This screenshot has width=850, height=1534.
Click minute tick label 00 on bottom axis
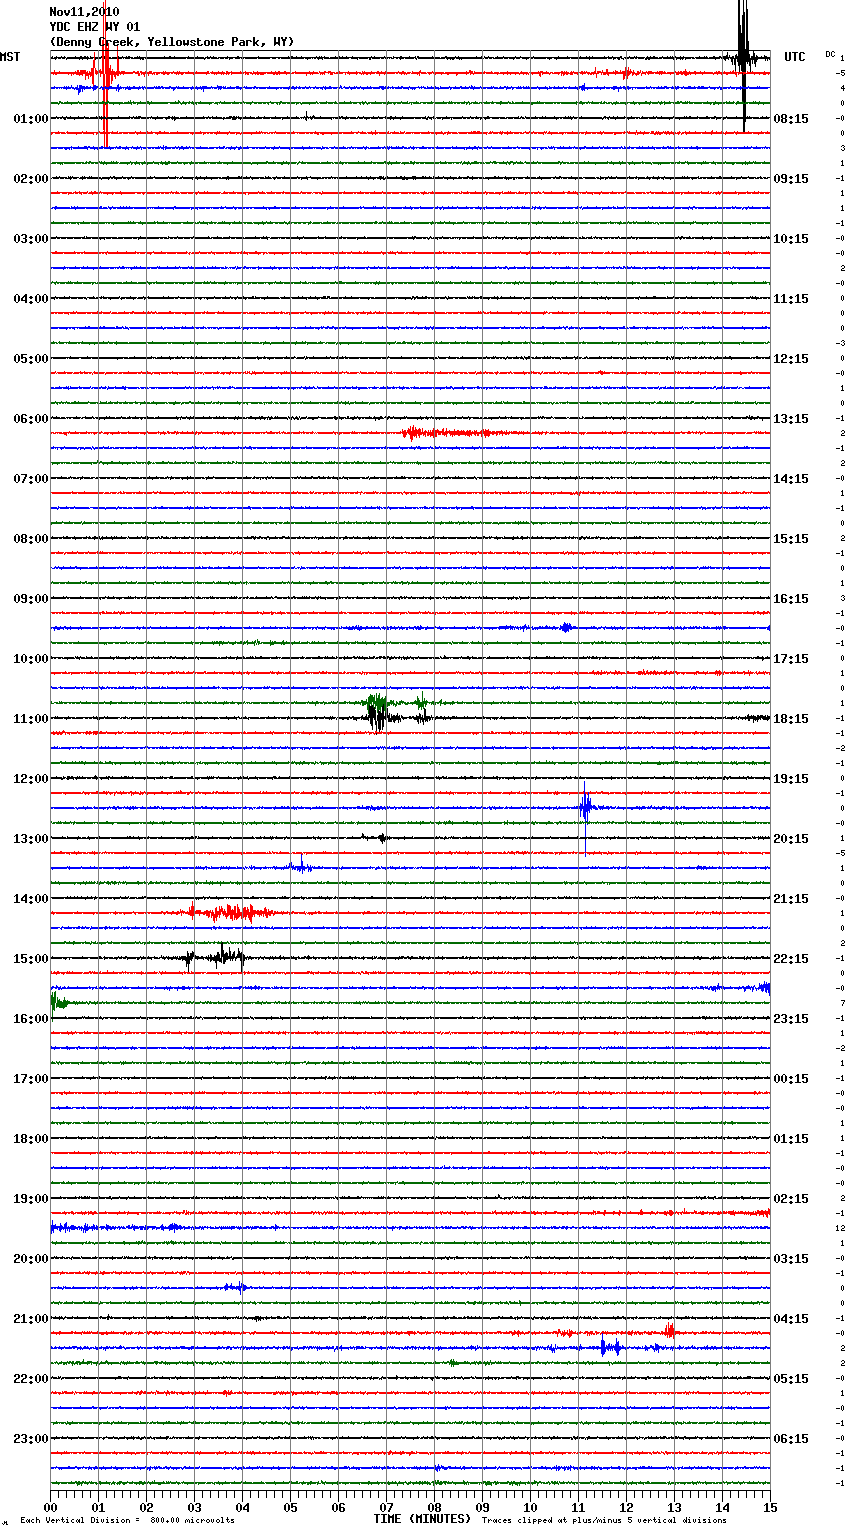tap(51, 1507)
